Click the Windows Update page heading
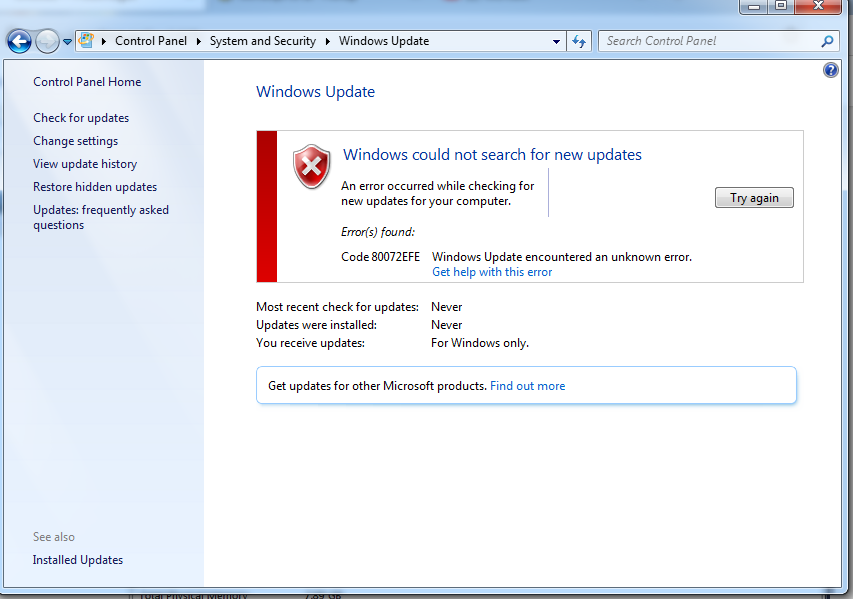Viewport: 853px width, 599px height. [316, 92]
